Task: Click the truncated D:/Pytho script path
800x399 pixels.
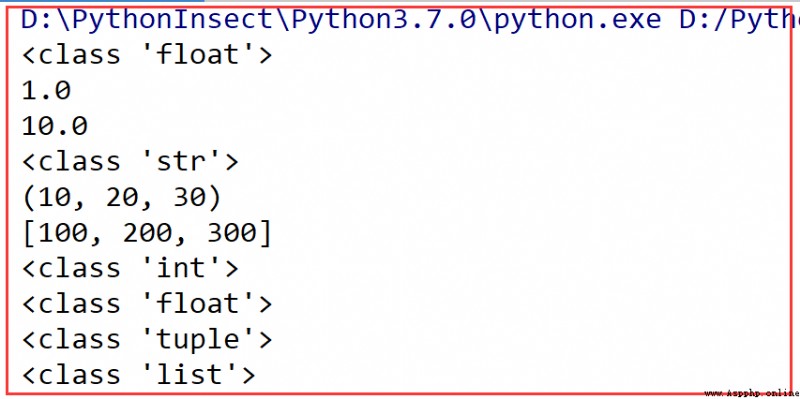Action: pos(740,21)
